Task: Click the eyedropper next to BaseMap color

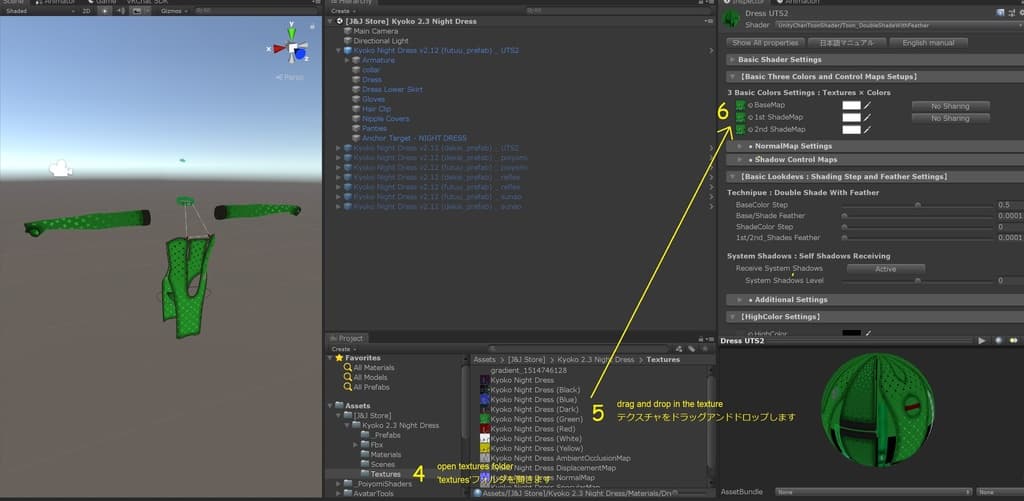Action: (x=867, y=105)
